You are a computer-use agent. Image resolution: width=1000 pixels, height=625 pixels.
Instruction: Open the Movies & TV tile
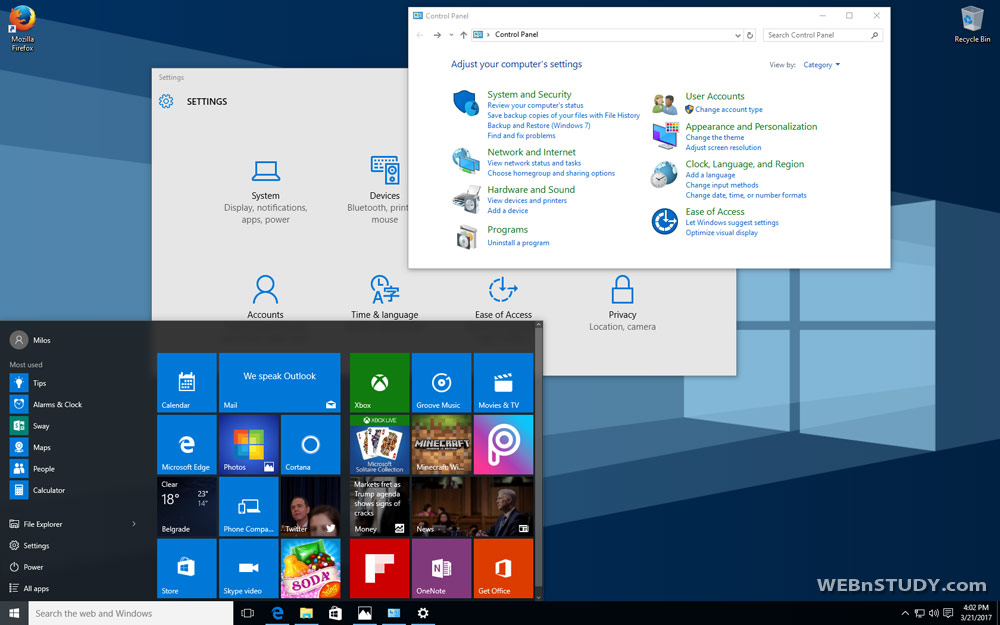[x=503, y=383]
